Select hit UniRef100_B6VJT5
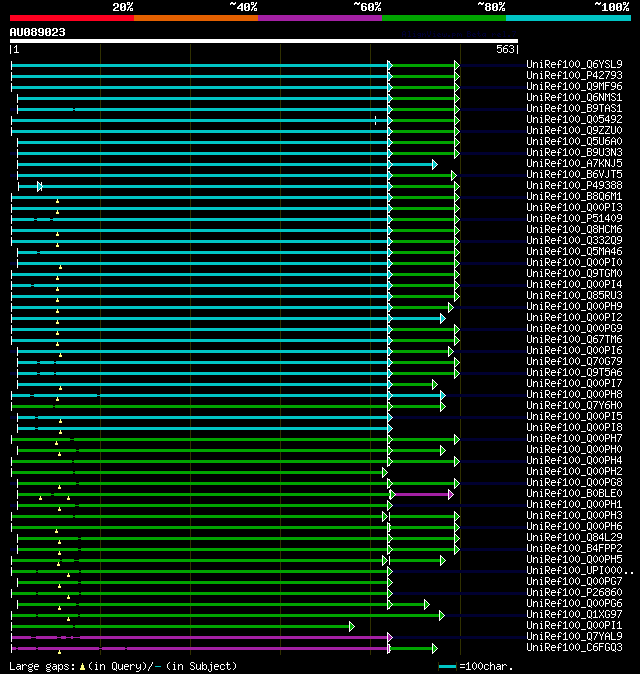 tap(574, 175)
